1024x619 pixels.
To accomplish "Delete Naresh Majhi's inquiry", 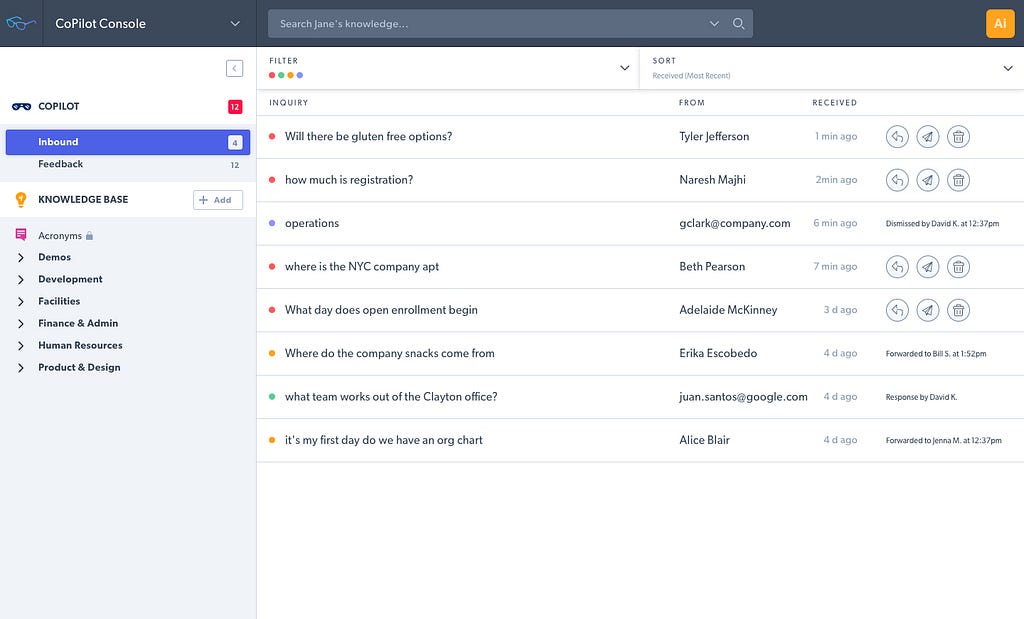I will point(959,180).
